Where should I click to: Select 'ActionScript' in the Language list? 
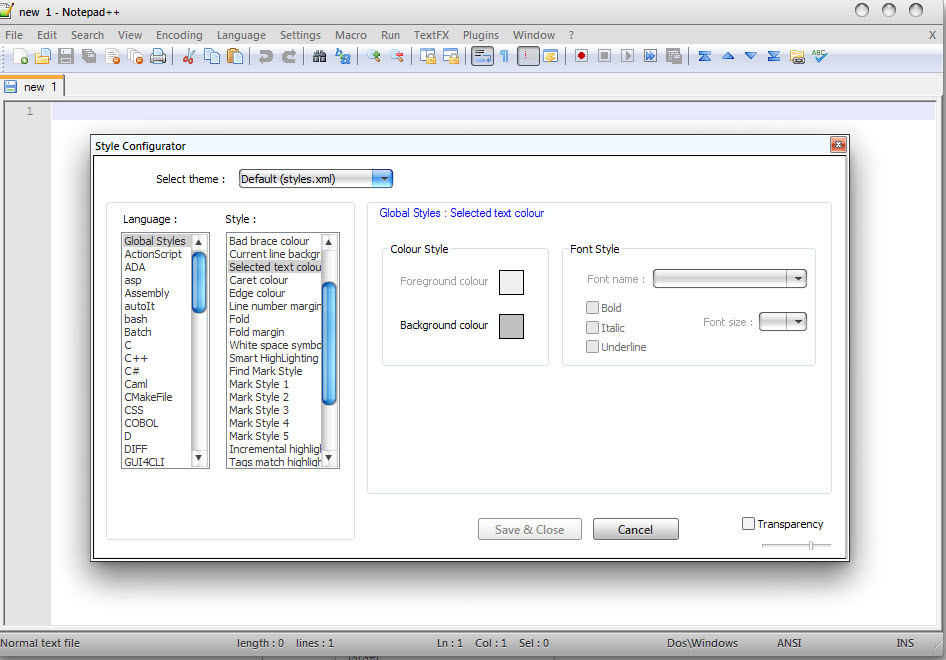153,254
